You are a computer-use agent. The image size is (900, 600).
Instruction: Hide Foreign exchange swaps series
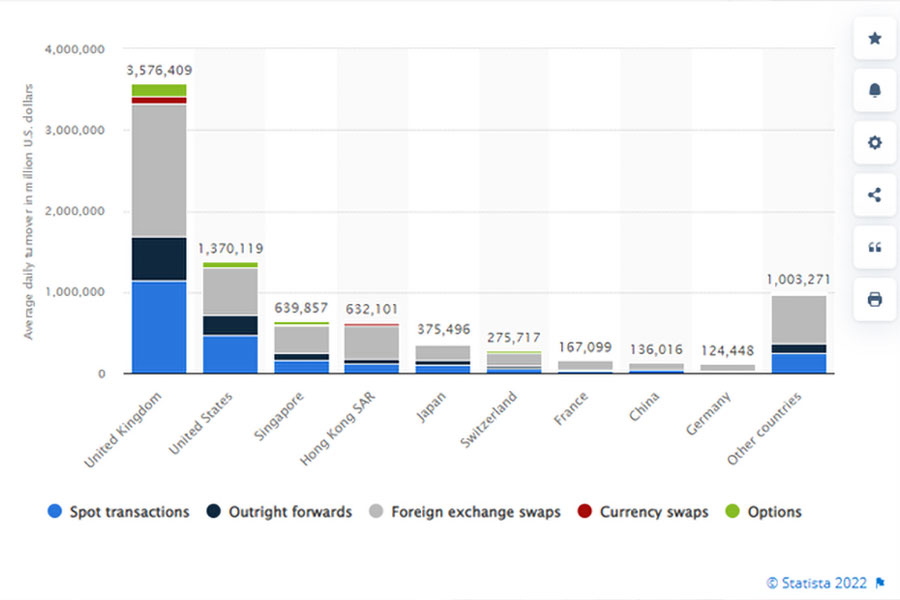tap(467, 511)
